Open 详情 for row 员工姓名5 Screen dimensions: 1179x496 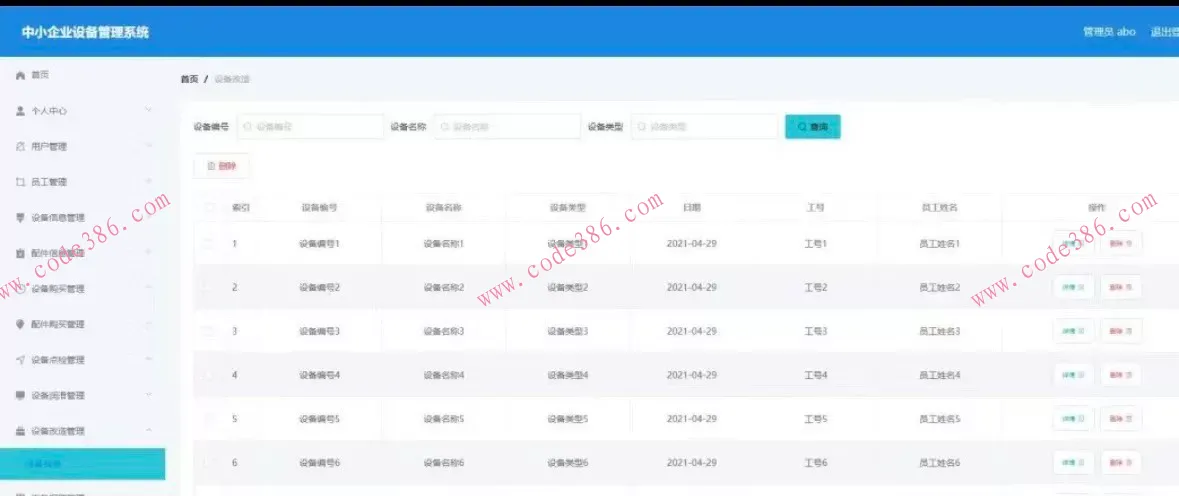click(x=1073, y=419)
